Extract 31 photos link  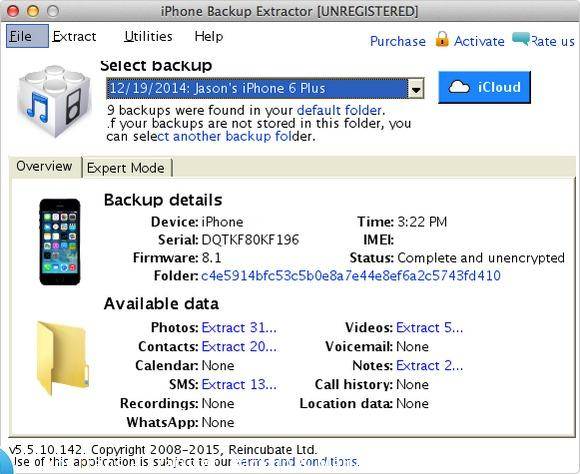coord(239,328)
